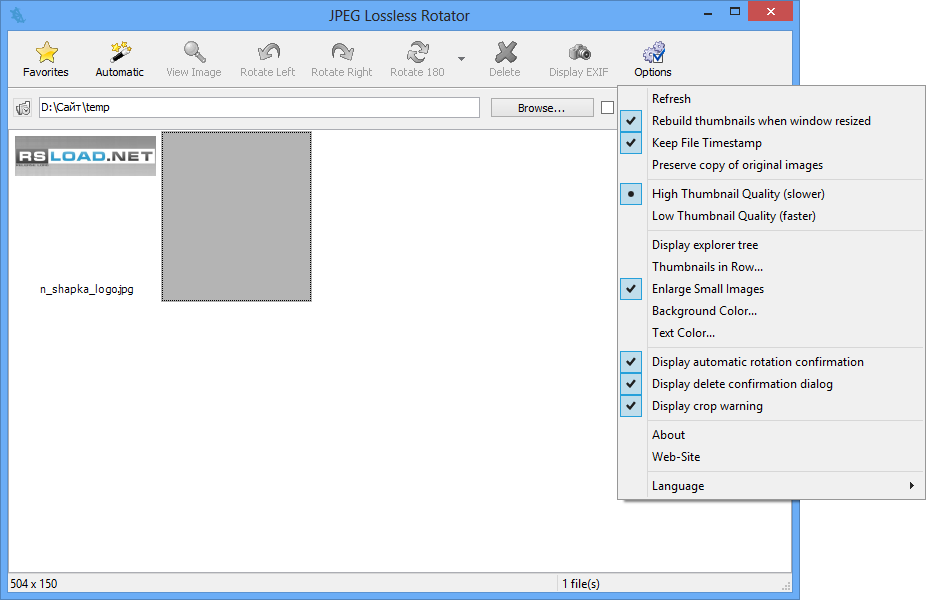Click the Options gears icon
Image resolution: width=926 pixels, height=600 pixels.
[x=654, y=52]
